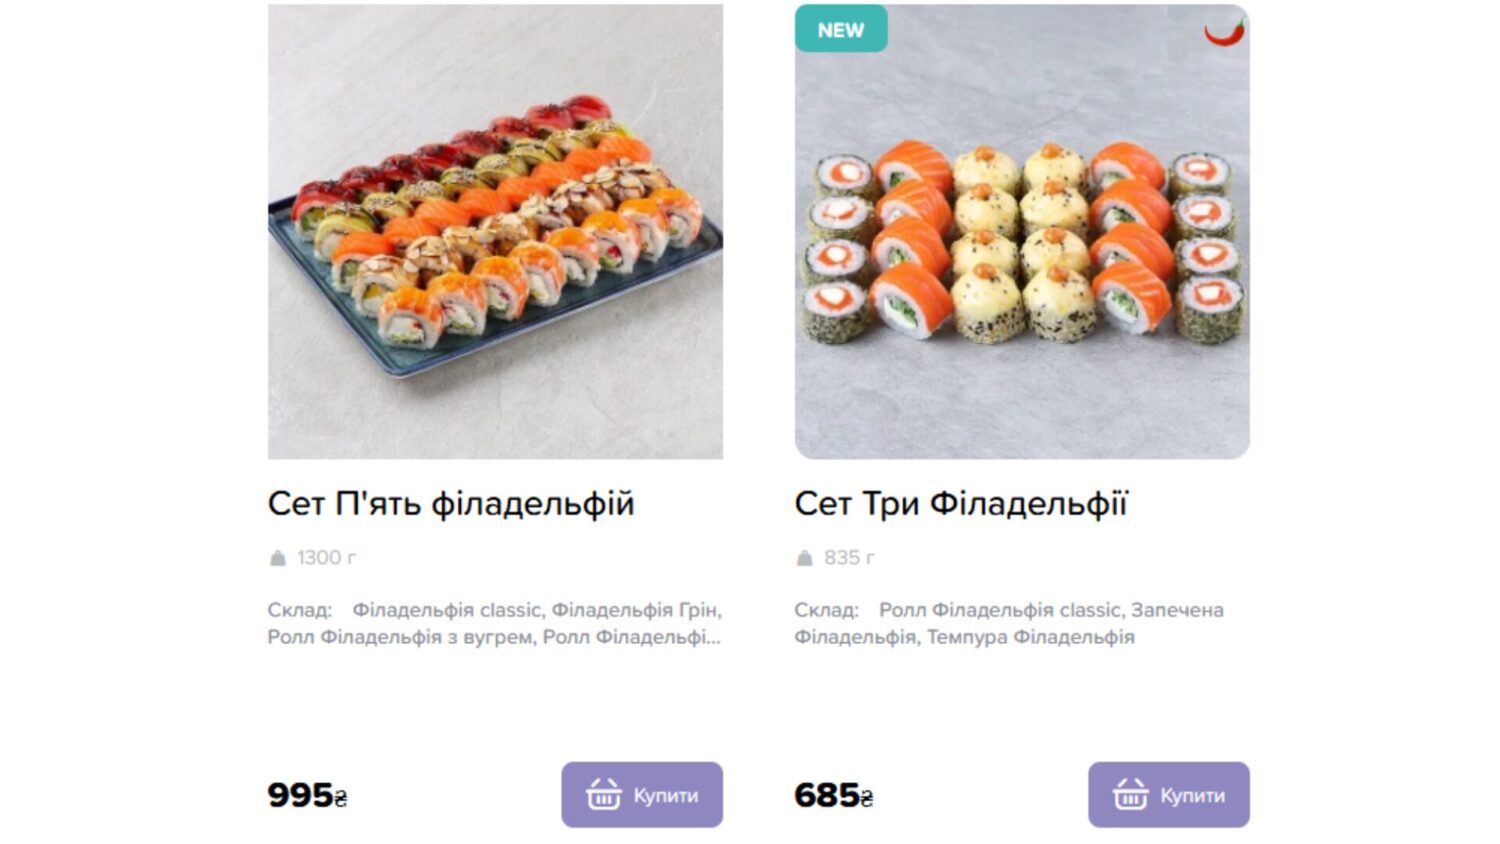
Task: Expand the truncated ingredients ending in Ролл Філадельфі…
Action: coord(495,623)
